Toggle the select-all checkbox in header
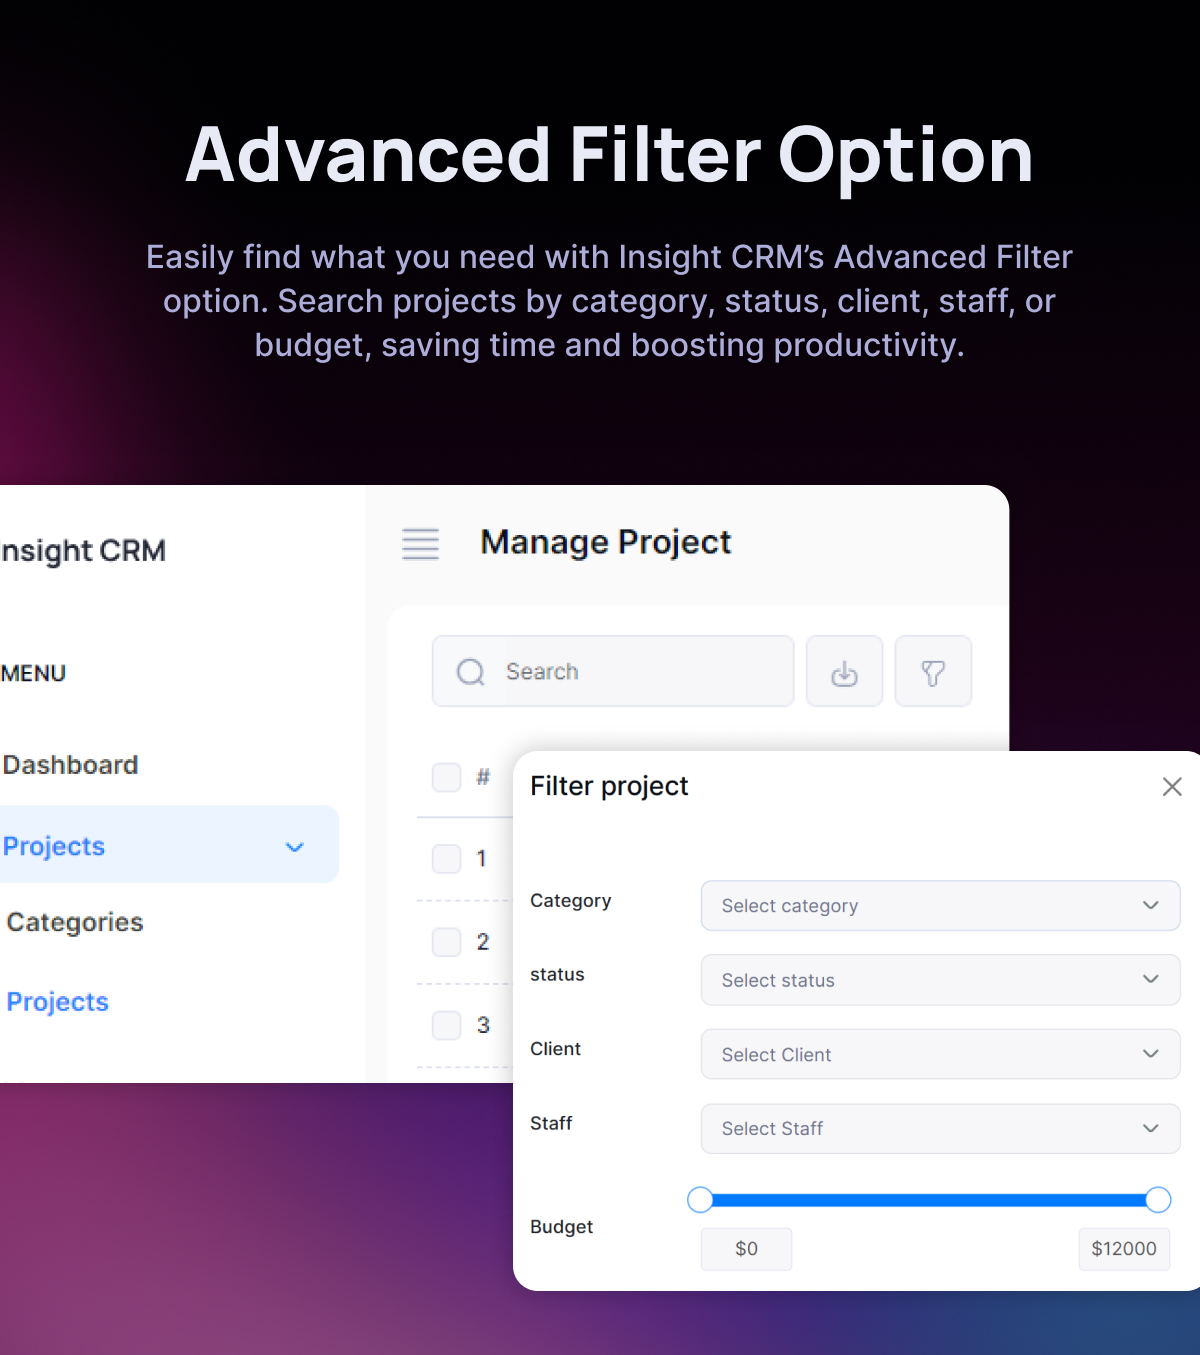1200x1355 pixels. coord(446,777)
